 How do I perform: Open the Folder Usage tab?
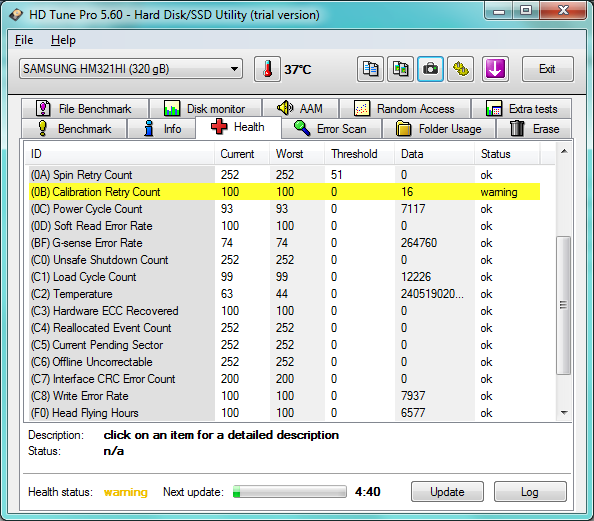click(439, 128)
